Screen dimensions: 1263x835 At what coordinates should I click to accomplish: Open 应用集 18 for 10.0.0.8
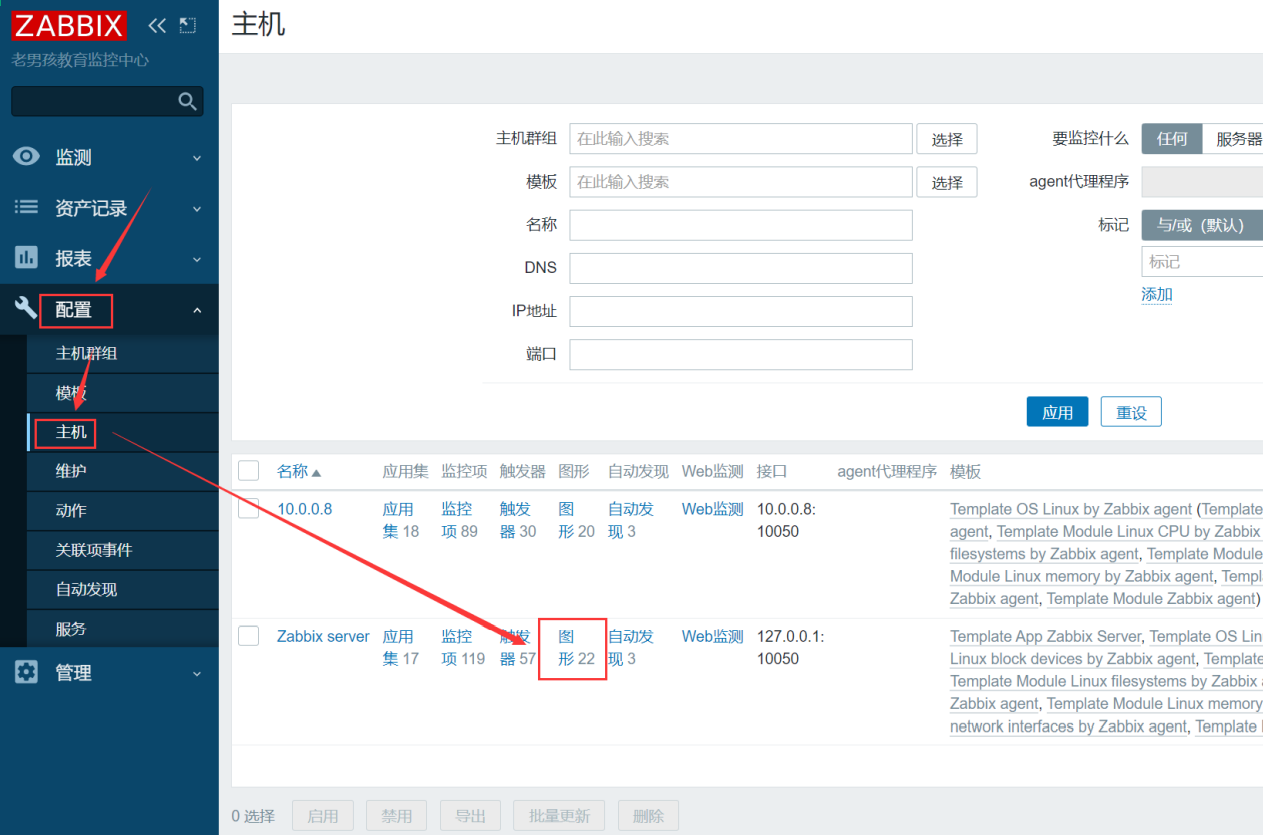tap(400, 520)
